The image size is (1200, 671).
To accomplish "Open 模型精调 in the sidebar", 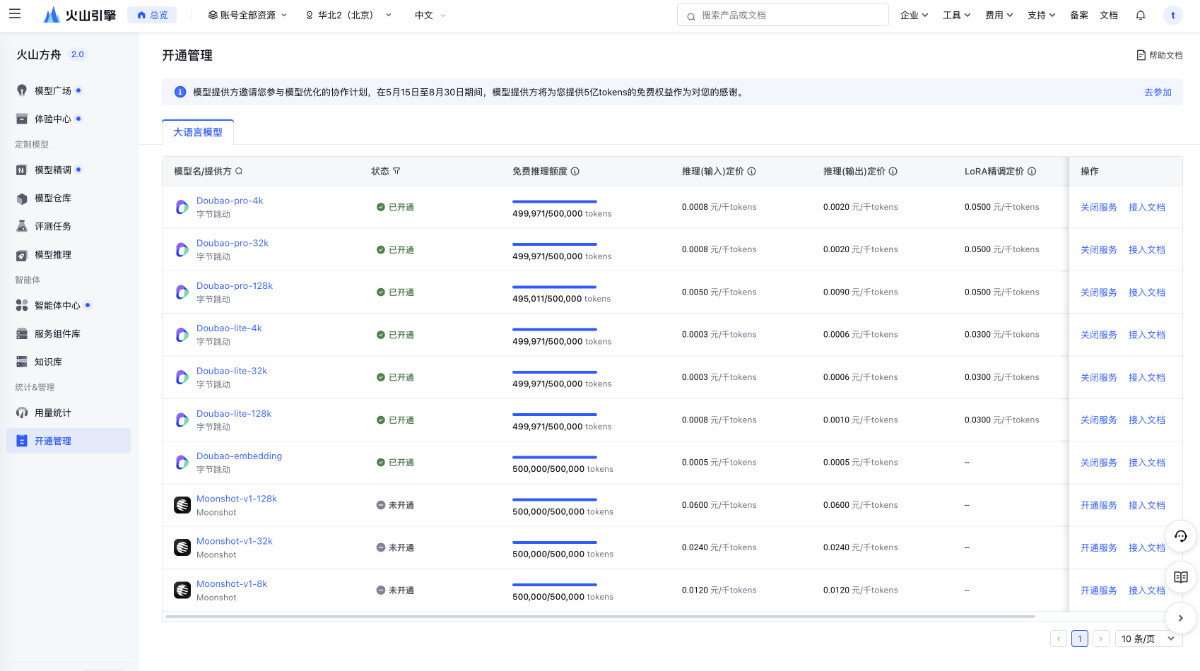I will point(68,170).
